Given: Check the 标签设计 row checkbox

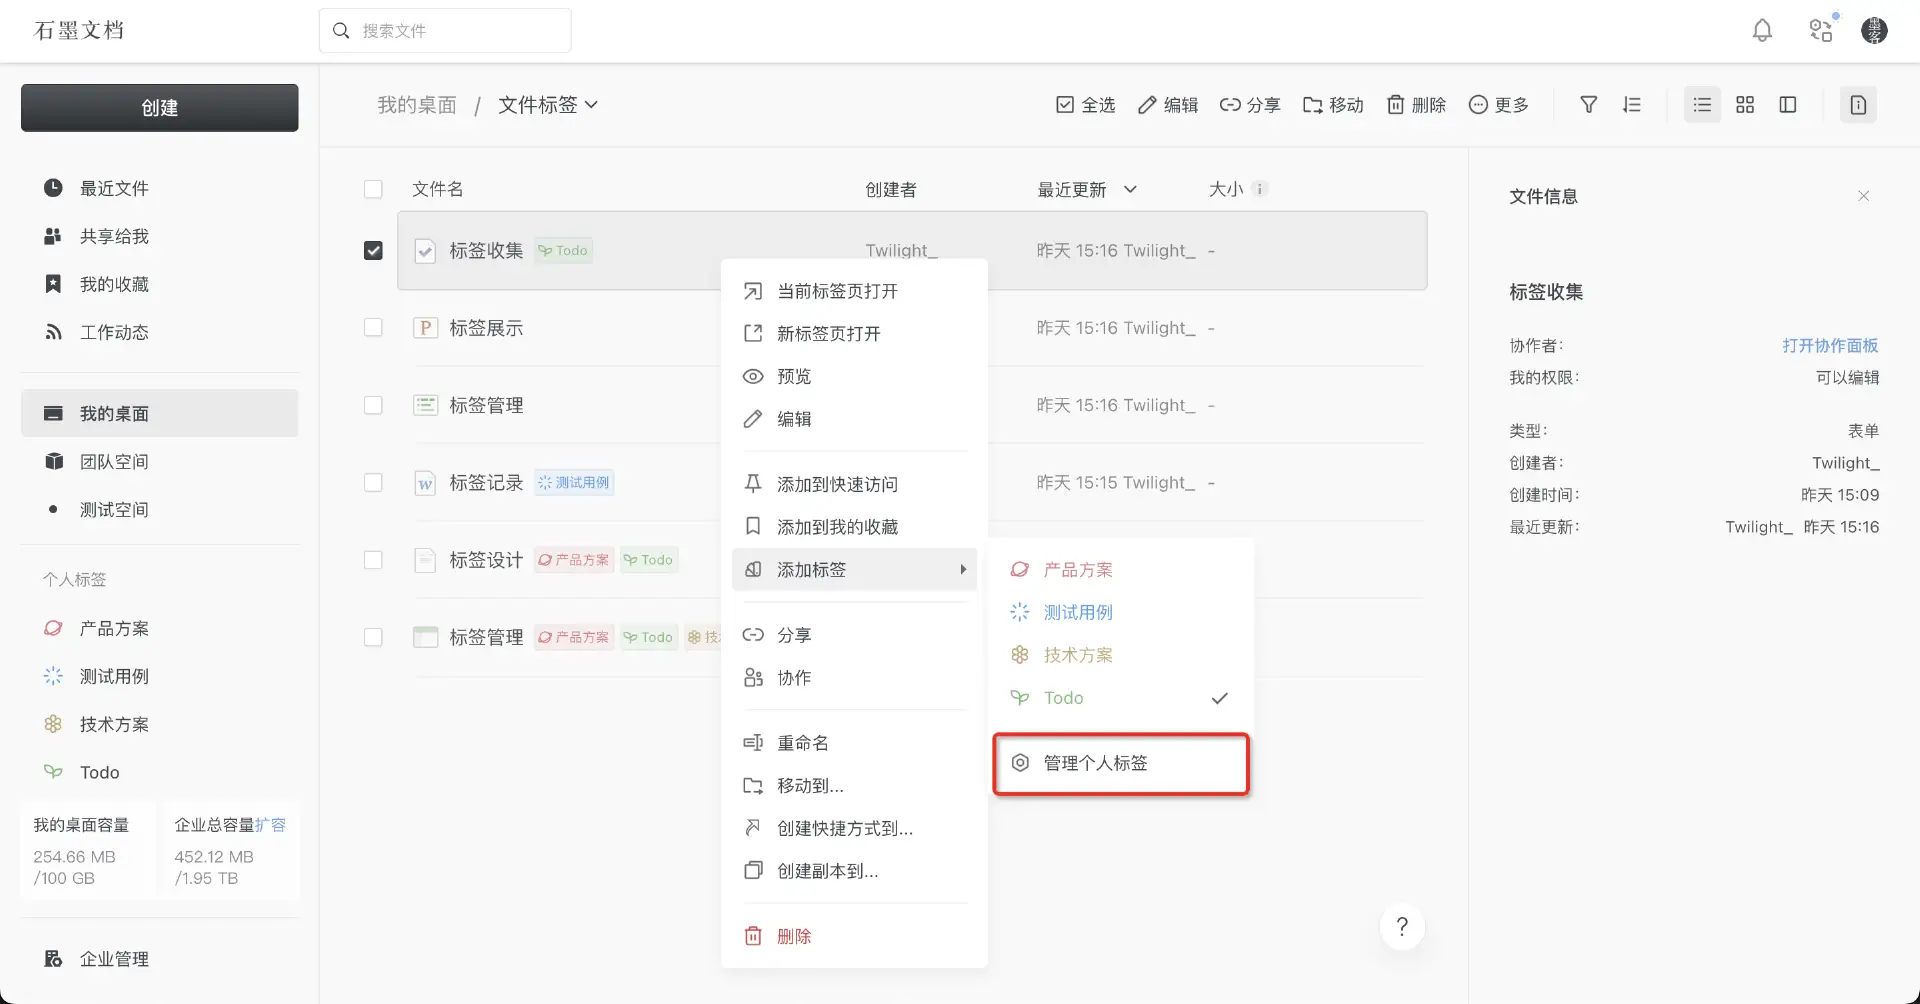Looking at the screenshot, I should pos(373,560).
